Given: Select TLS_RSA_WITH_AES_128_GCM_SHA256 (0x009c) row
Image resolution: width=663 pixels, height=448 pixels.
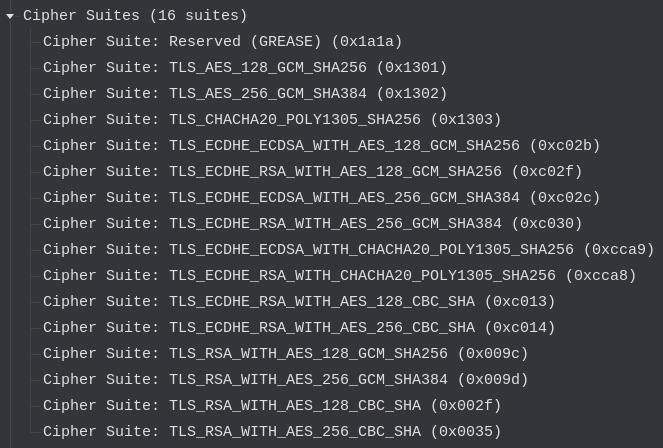Looking at the screenshot, I should pos(285,354).
